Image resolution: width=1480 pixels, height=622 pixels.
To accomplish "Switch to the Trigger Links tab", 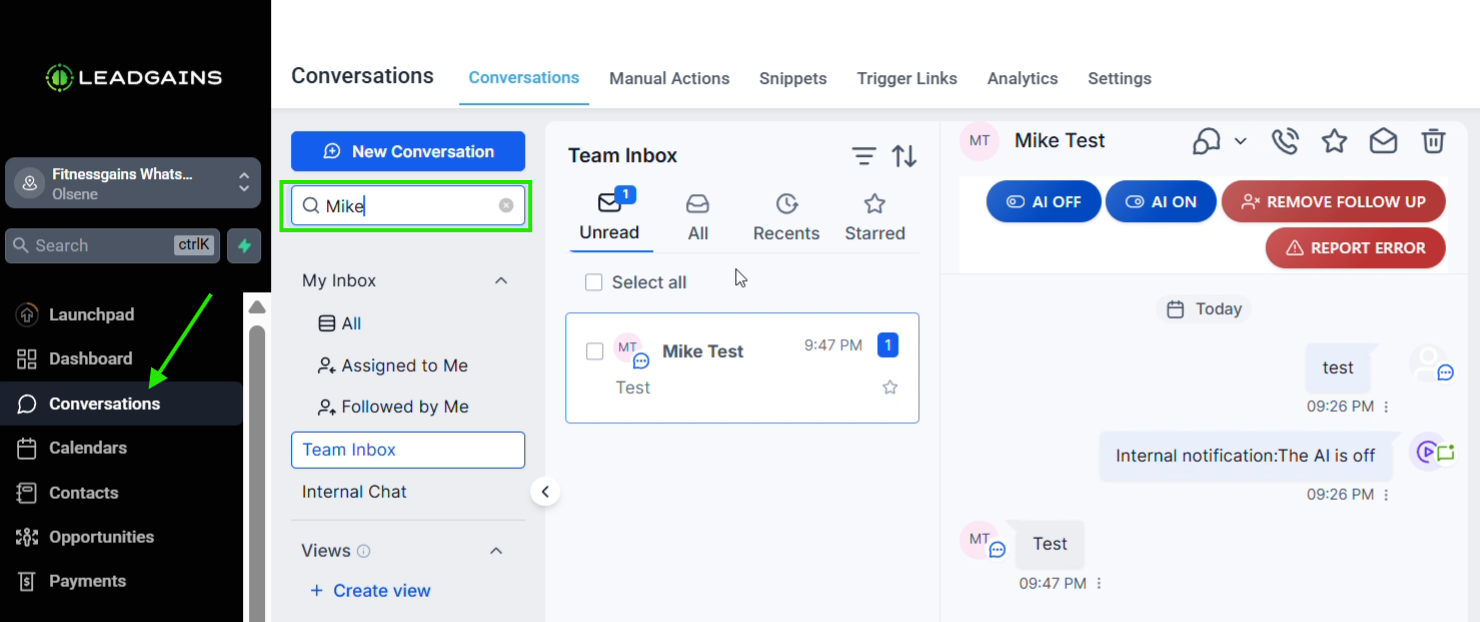I will (907, 78).
